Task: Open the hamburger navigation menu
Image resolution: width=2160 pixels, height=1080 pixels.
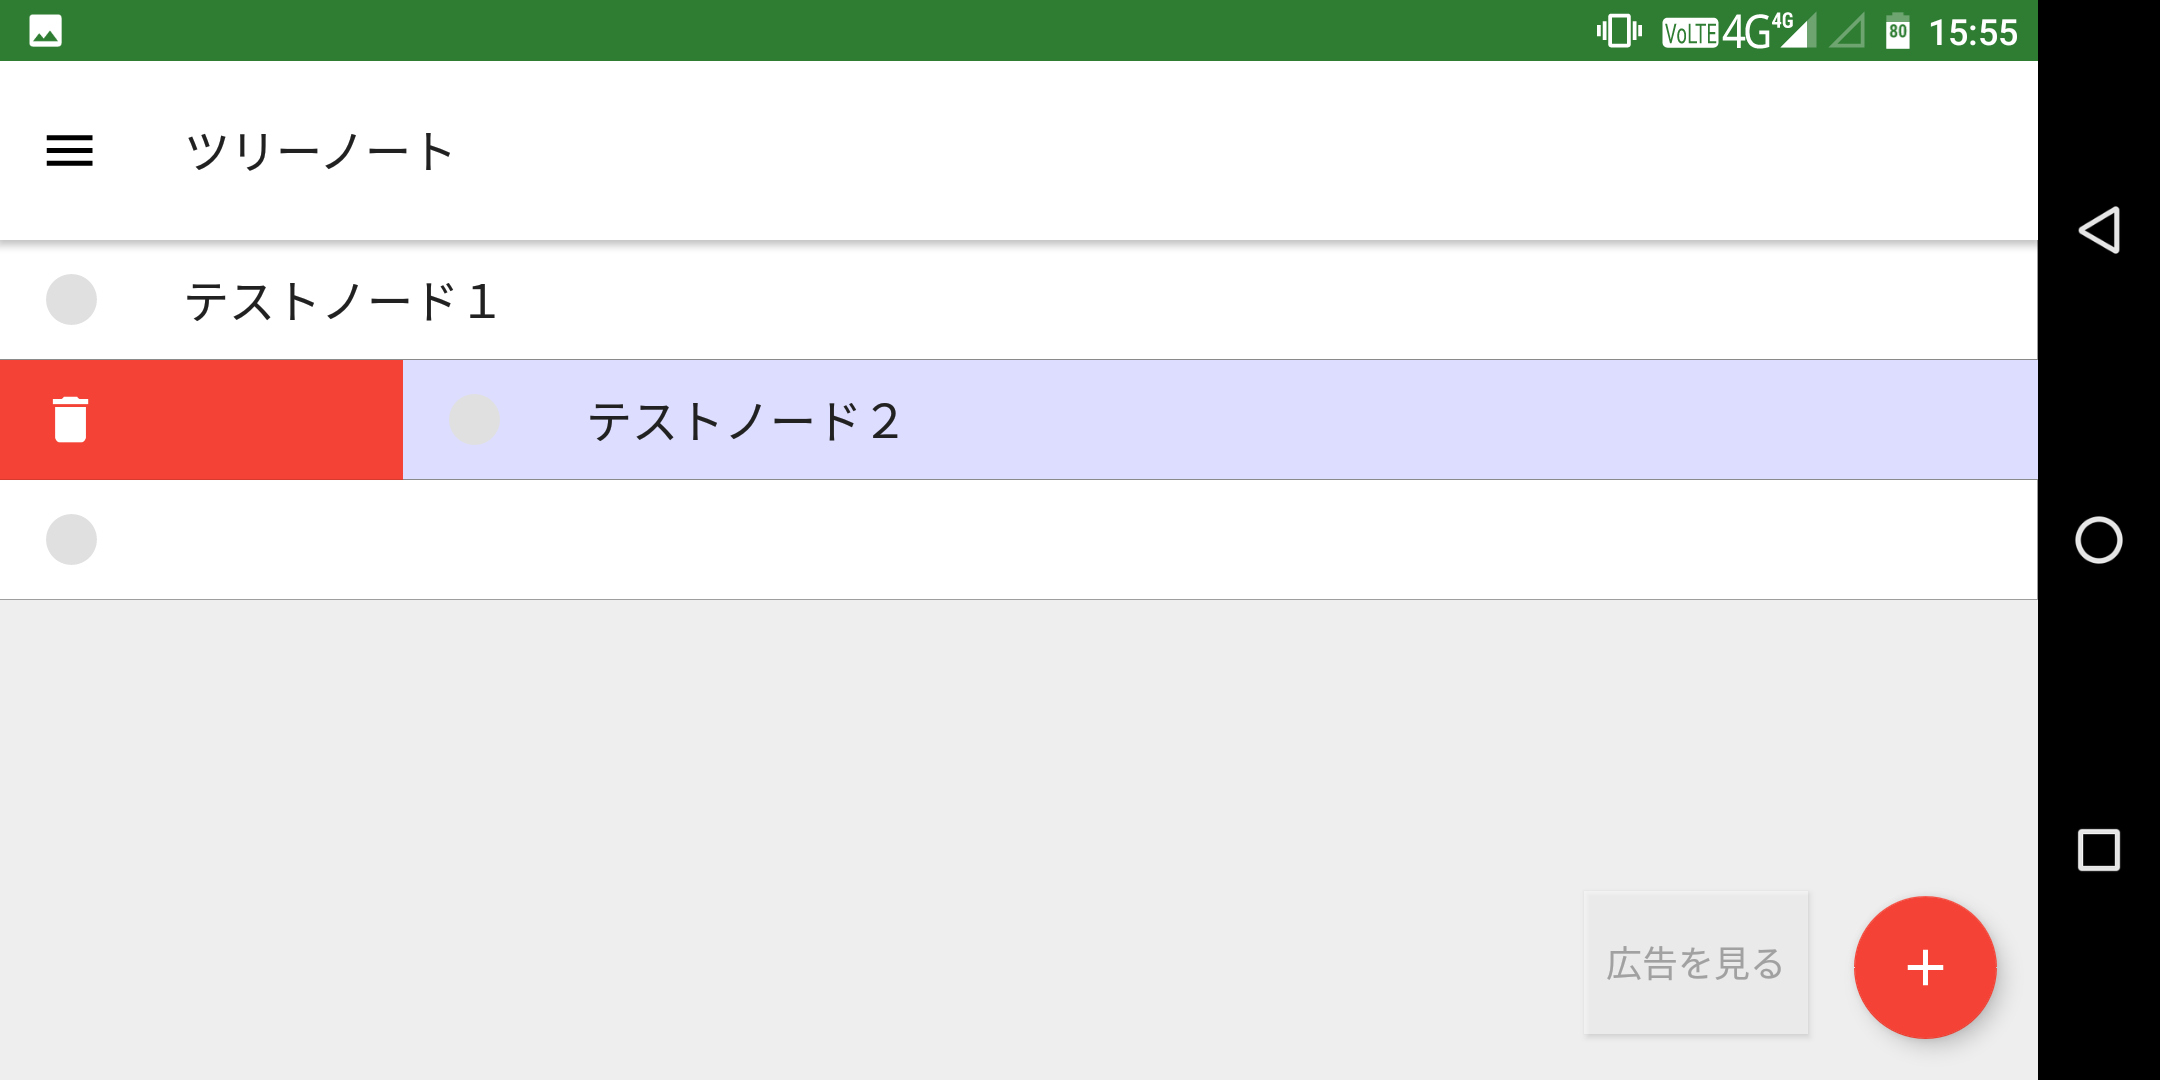Action: (70, 151)
